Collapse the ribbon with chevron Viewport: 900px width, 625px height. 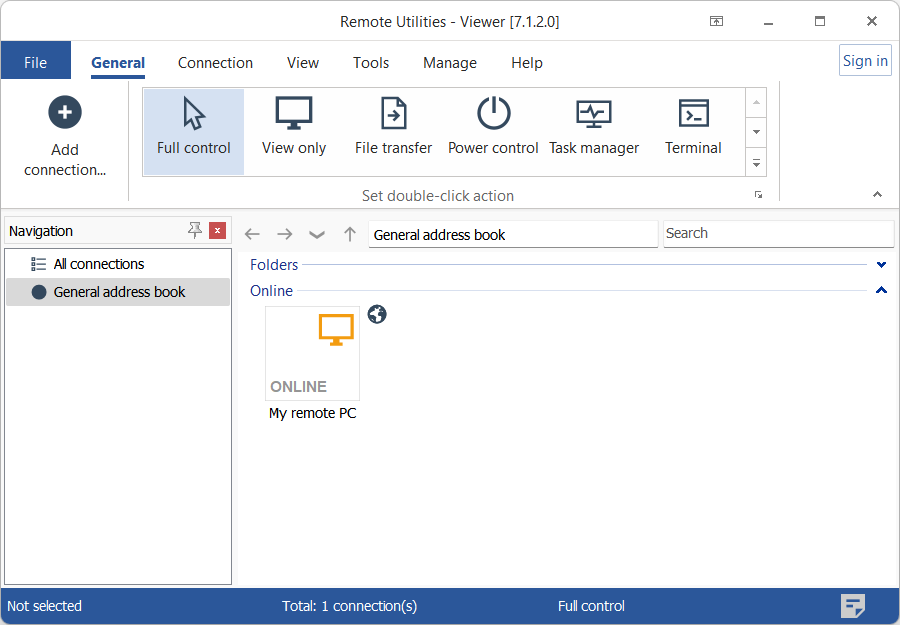[x=878, y=195]
